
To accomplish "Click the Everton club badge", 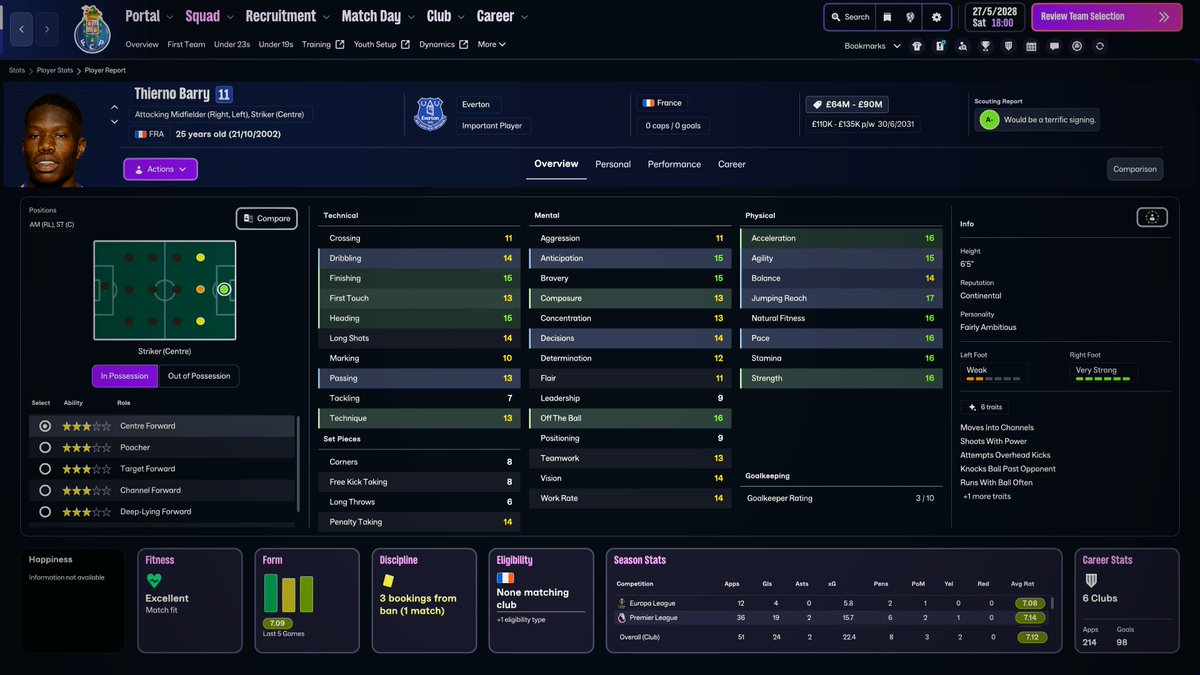I will (x=430, y=114).
